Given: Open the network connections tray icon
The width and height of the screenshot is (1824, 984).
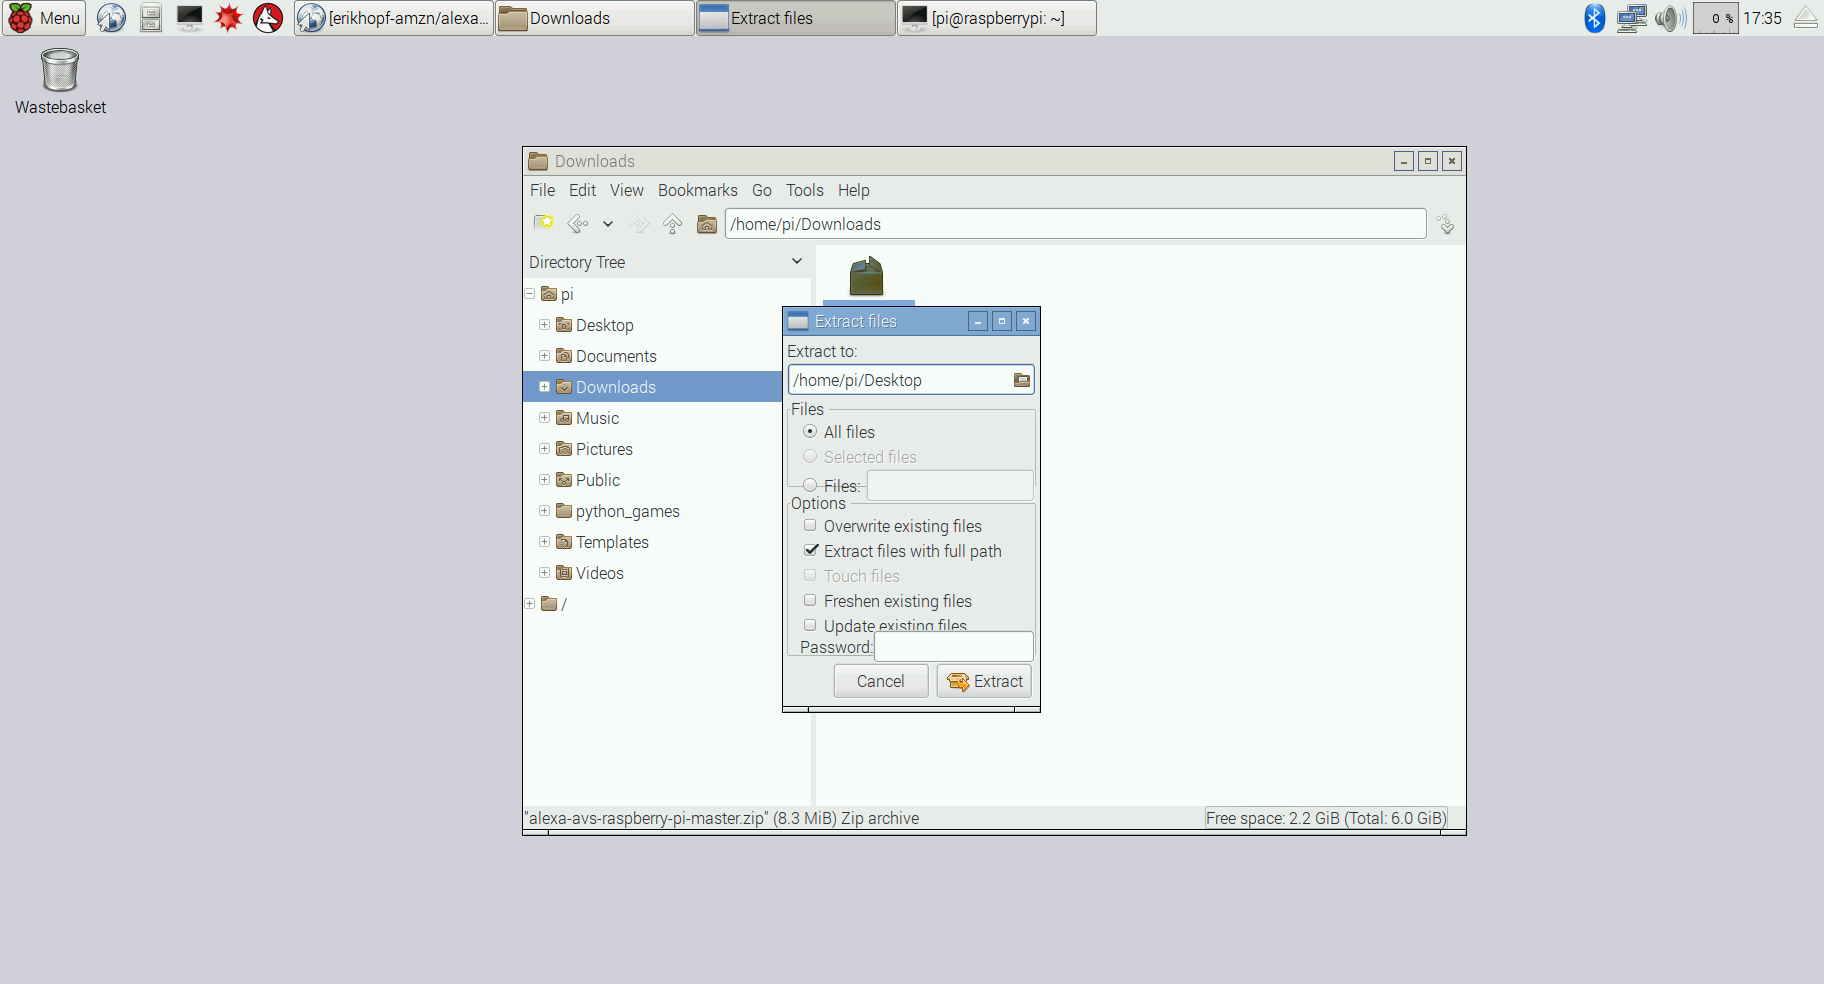Looking at the screenshot, I should click(x=1632, y=18).
